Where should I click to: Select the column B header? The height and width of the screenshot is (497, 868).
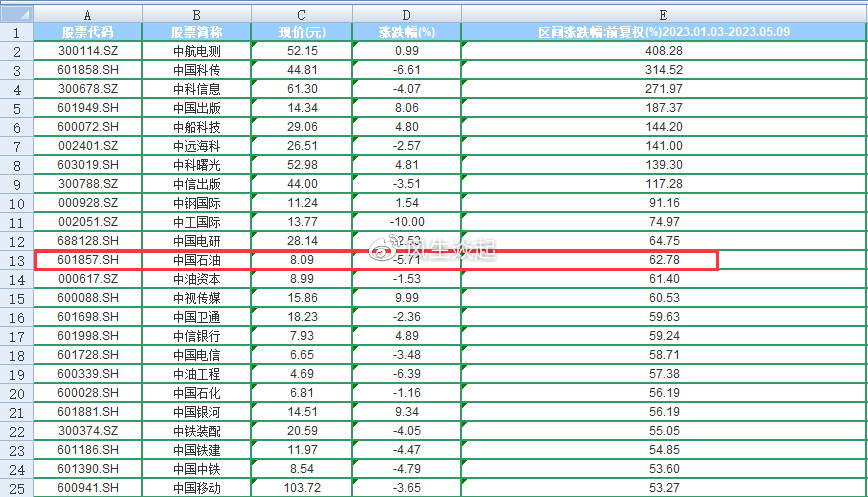197,15
